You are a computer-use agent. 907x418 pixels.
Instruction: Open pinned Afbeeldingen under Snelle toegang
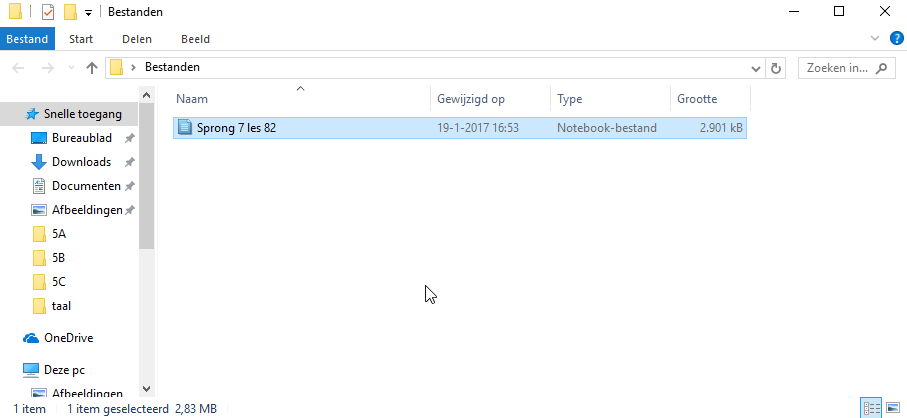click(x=87, y=210)
